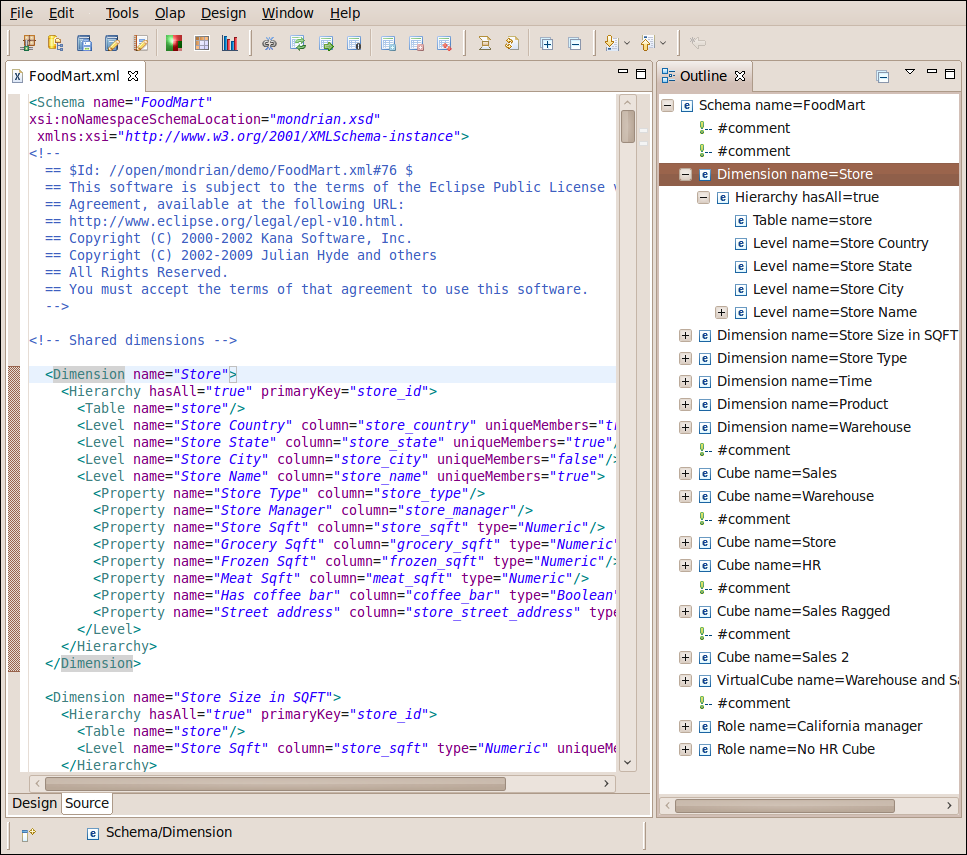
Task: Click the editor's vertical scrollbar thumb
Action: pyautogui.click(x=628, y=126)
